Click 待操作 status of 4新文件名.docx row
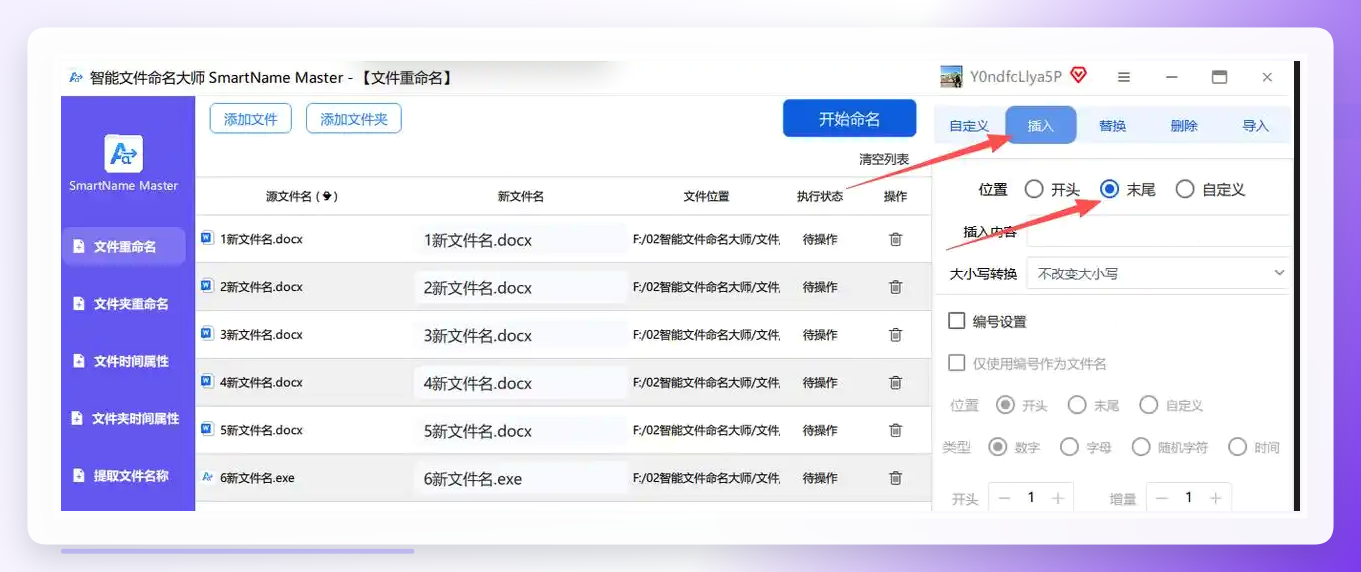The height and width of the screenshot is (572, 1361). pos(820,383)
